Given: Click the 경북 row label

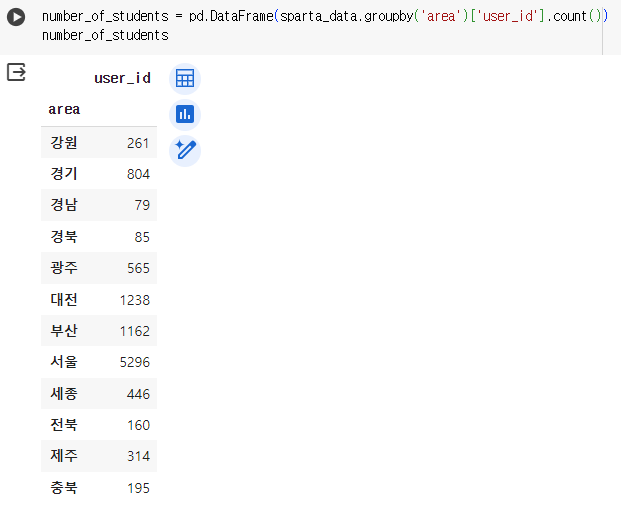Looking at the screenshot, I should click(x=64, y=236).
